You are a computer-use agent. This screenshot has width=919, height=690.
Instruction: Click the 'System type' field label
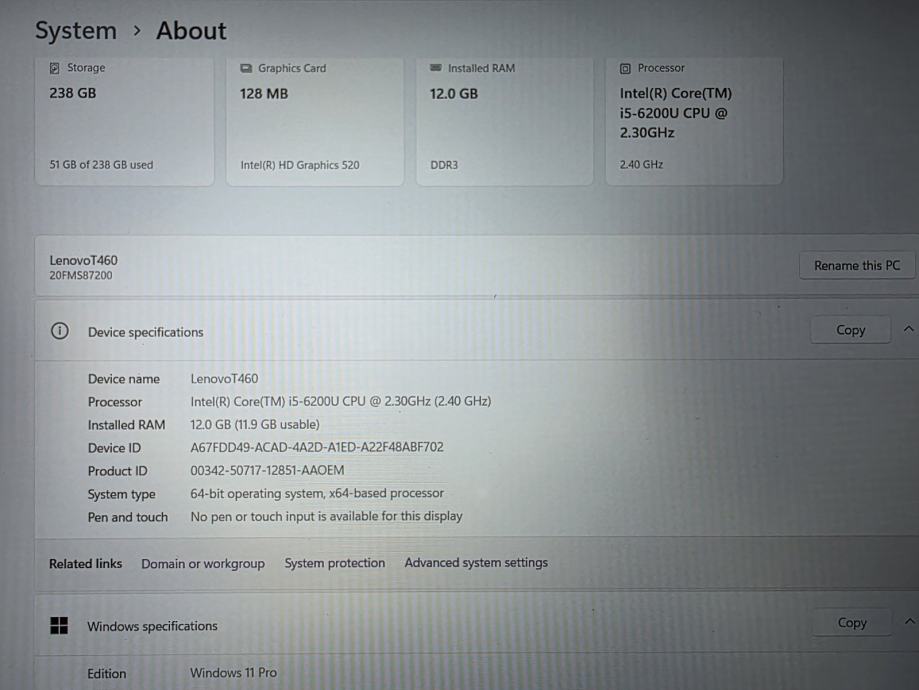coord(121,494)
